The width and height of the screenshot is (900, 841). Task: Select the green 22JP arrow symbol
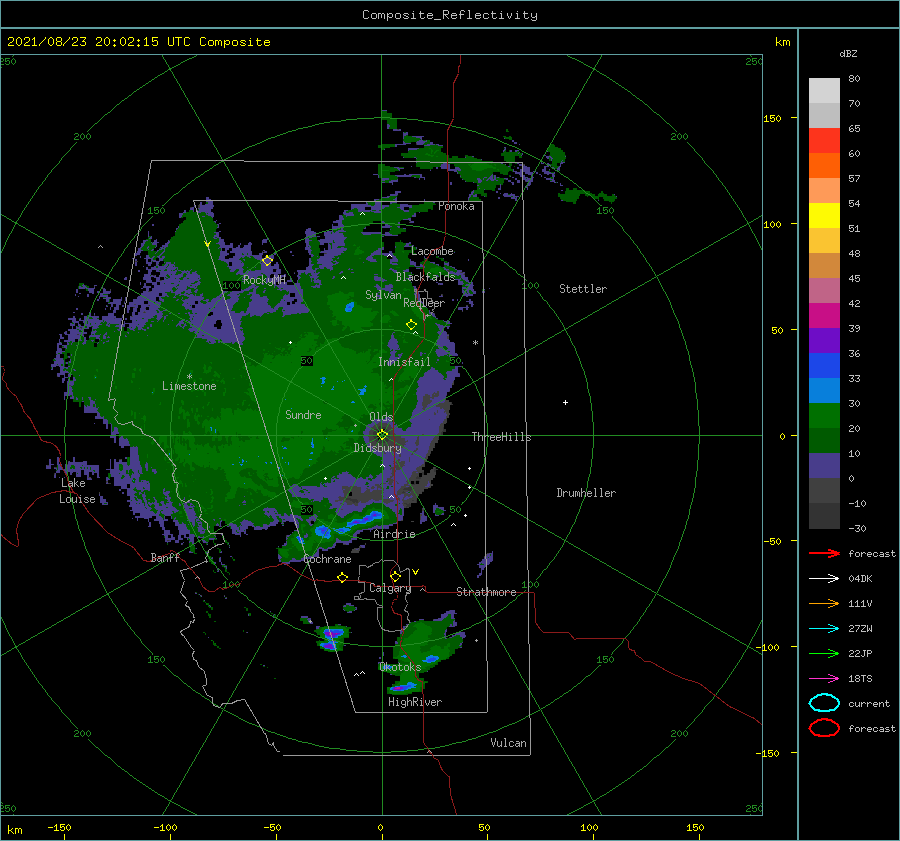824,653
